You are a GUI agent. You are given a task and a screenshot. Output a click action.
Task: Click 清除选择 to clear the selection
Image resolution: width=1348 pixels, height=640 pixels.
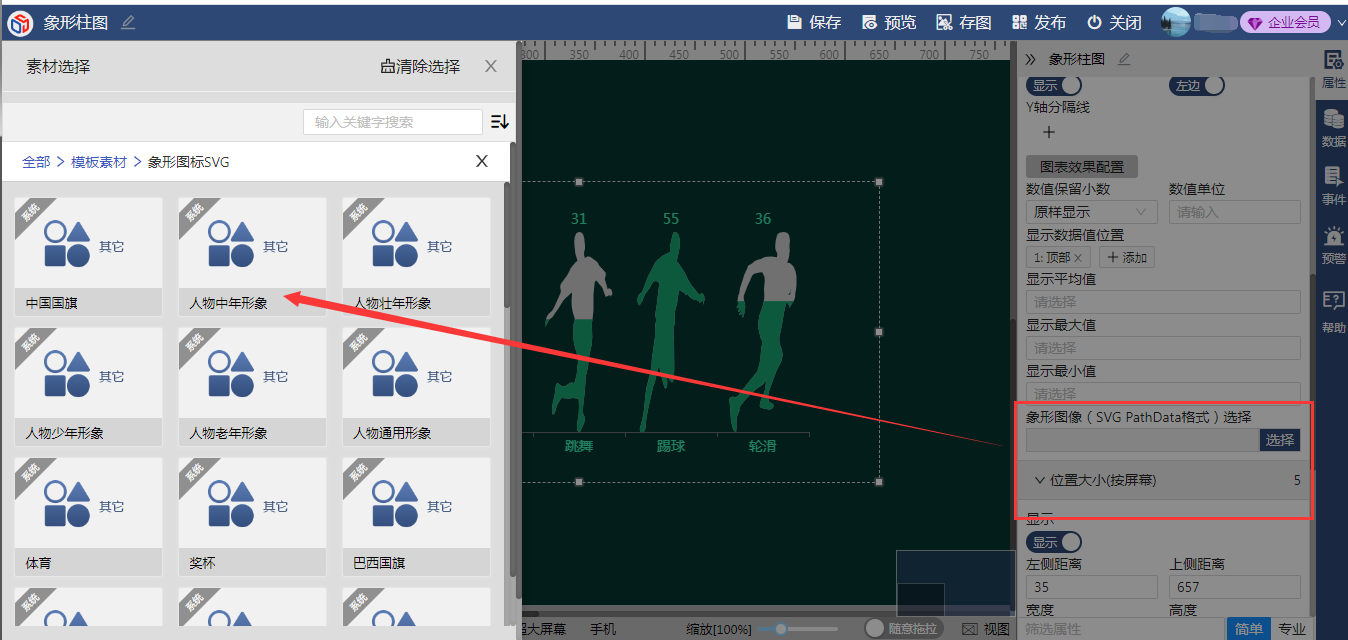[420, 67]
